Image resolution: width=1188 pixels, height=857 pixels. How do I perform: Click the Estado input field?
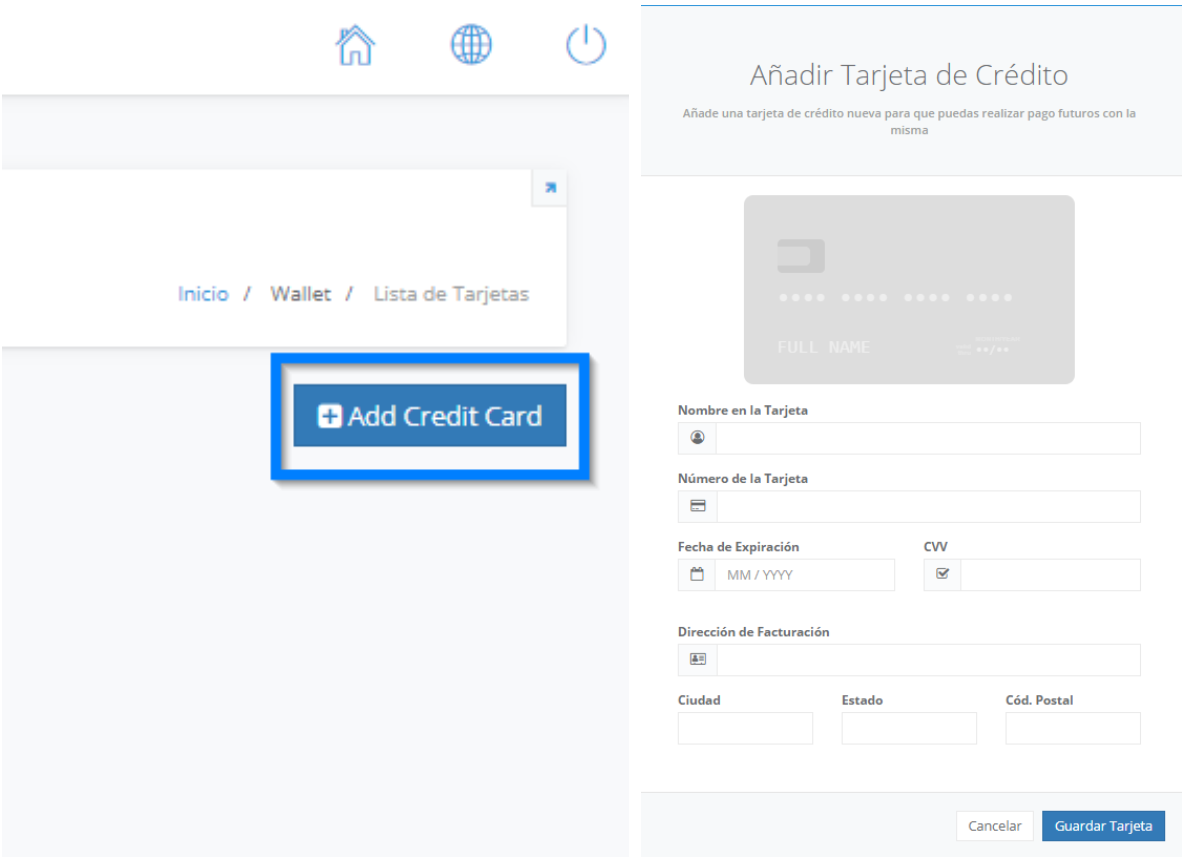[908, 728]
